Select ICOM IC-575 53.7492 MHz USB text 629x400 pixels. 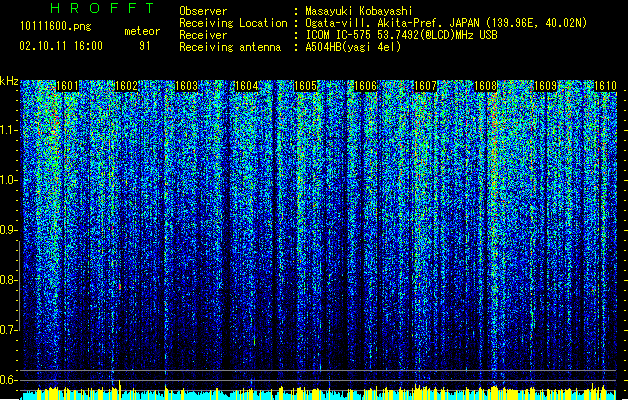[402, 35]
